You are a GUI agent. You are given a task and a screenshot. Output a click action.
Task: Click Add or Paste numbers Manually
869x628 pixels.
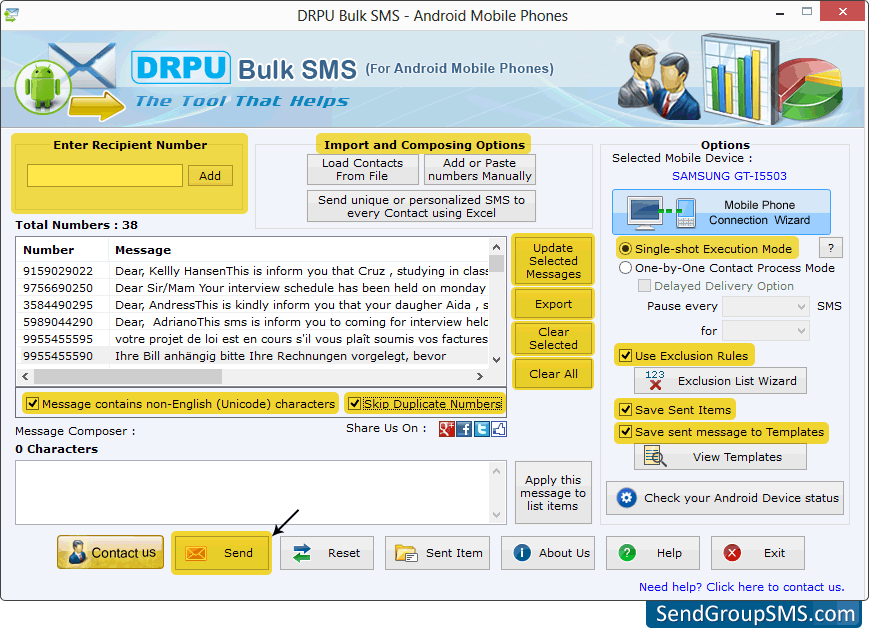pyautogui.click(x=479, y=170)
